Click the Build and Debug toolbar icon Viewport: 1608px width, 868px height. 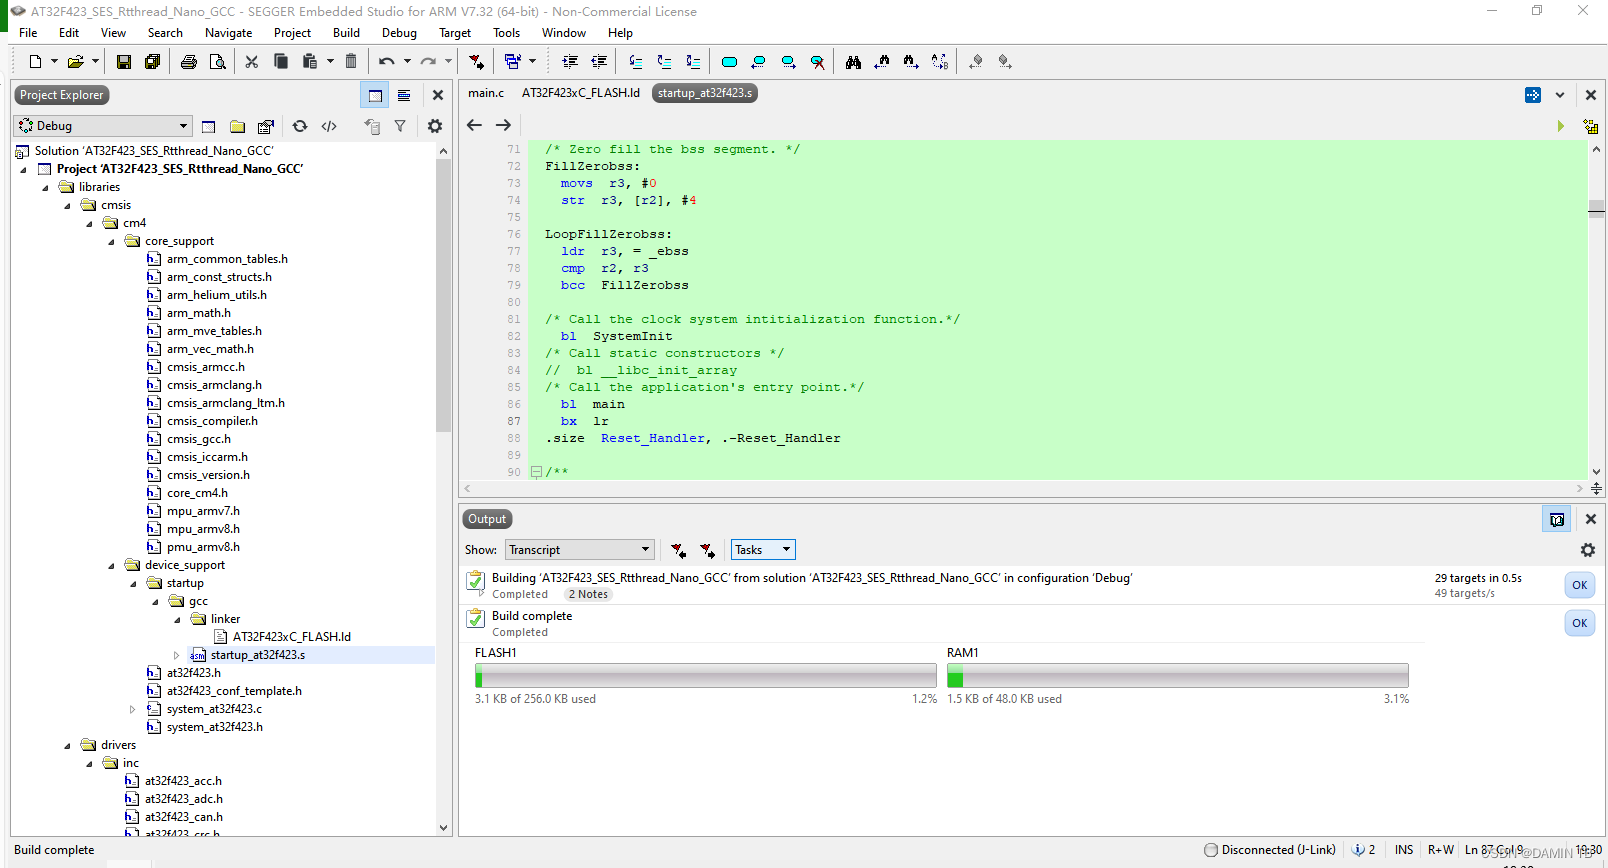pyautogui.click(x=477, y=62)
